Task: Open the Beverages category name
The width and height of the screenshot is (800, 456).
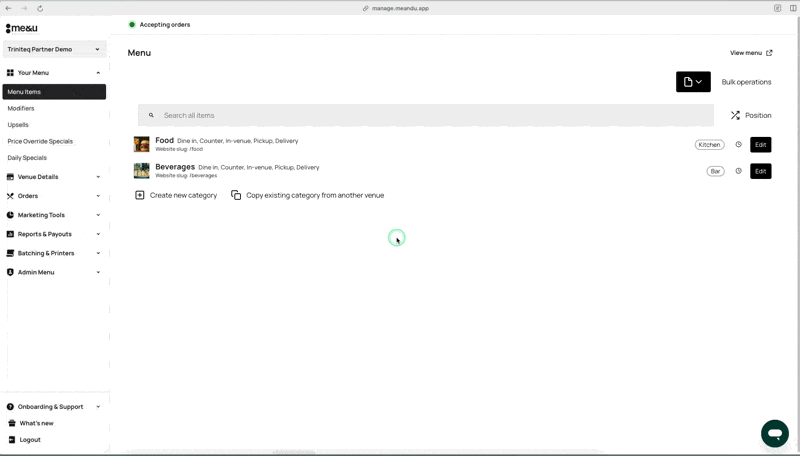Action: (x=175, y=167)
